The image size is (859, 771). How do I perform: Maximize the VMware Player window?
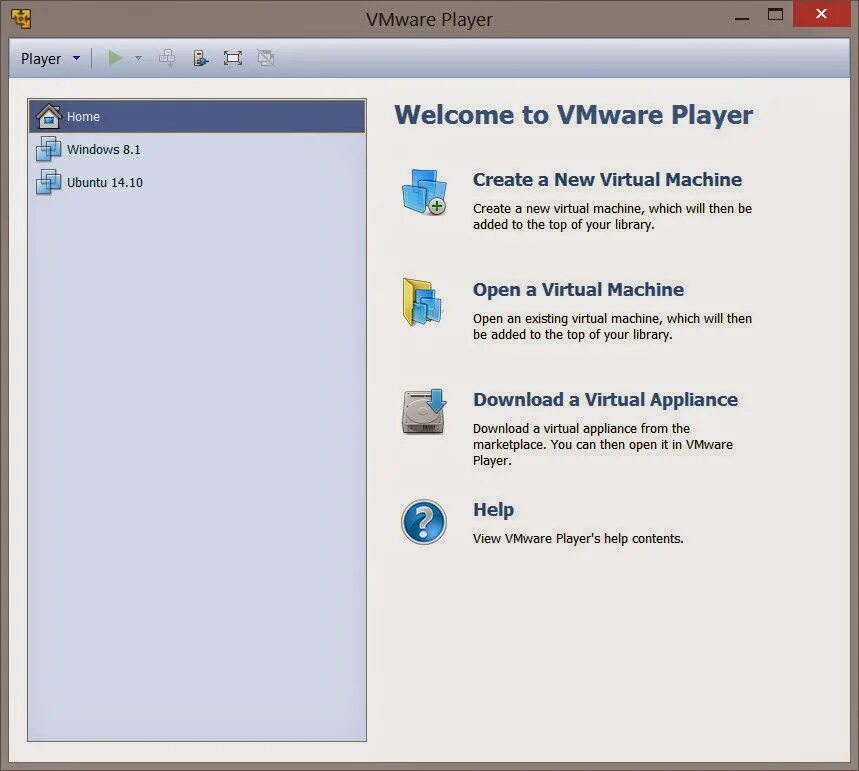click(x=775, y=14)
